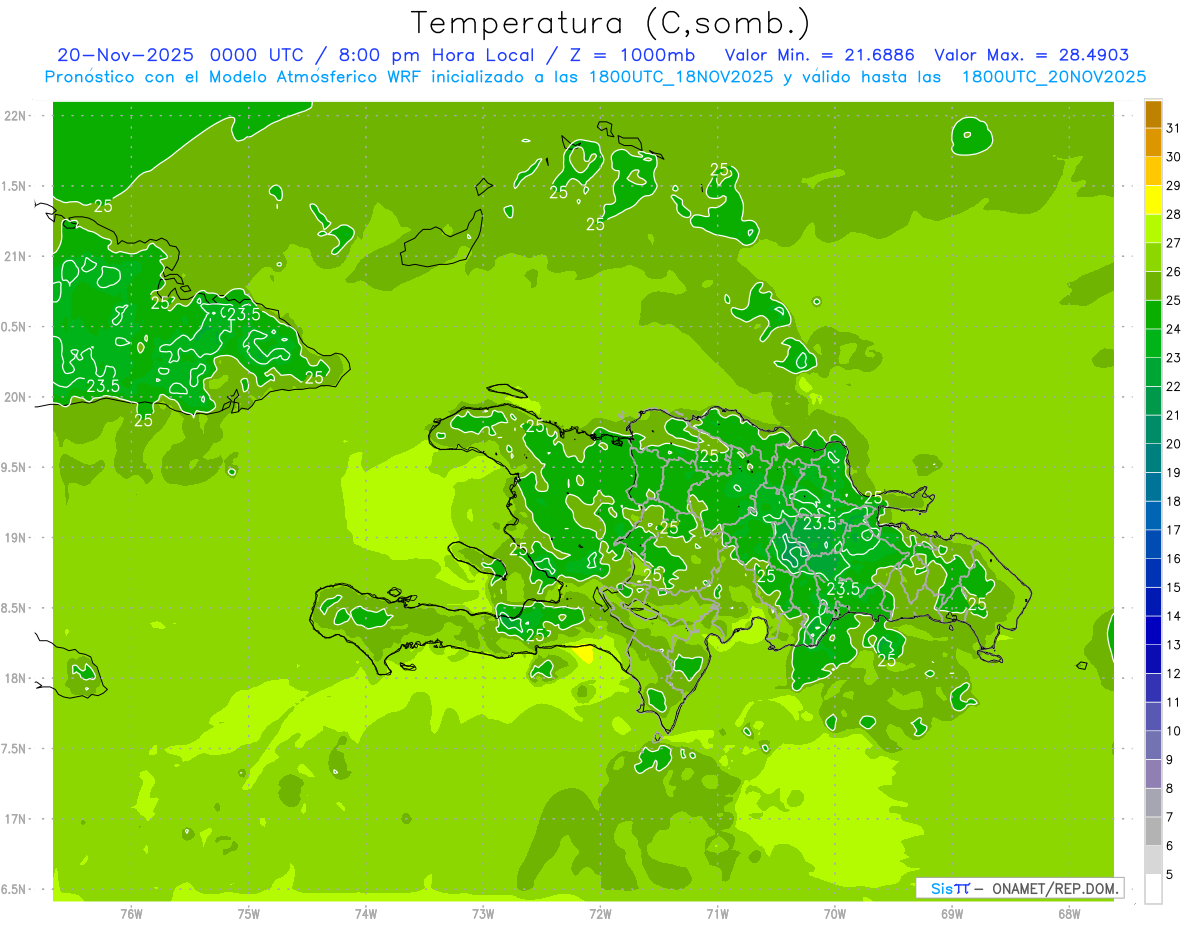
Task: Click the legend value "17"
Action: [x=1174, y=530]
